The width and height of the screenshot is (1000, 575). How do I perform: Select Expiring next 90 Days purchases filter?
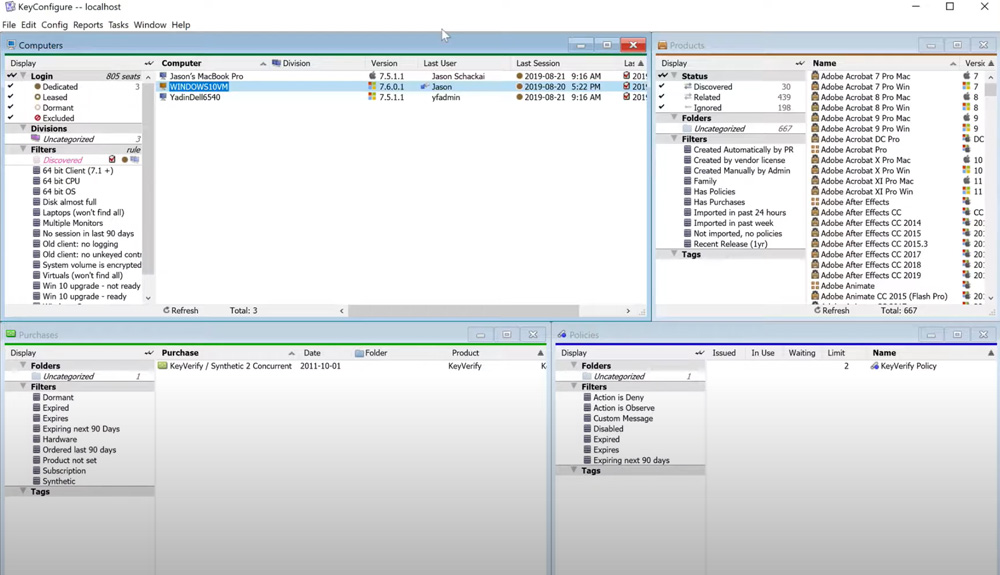(x=81, y=428)
